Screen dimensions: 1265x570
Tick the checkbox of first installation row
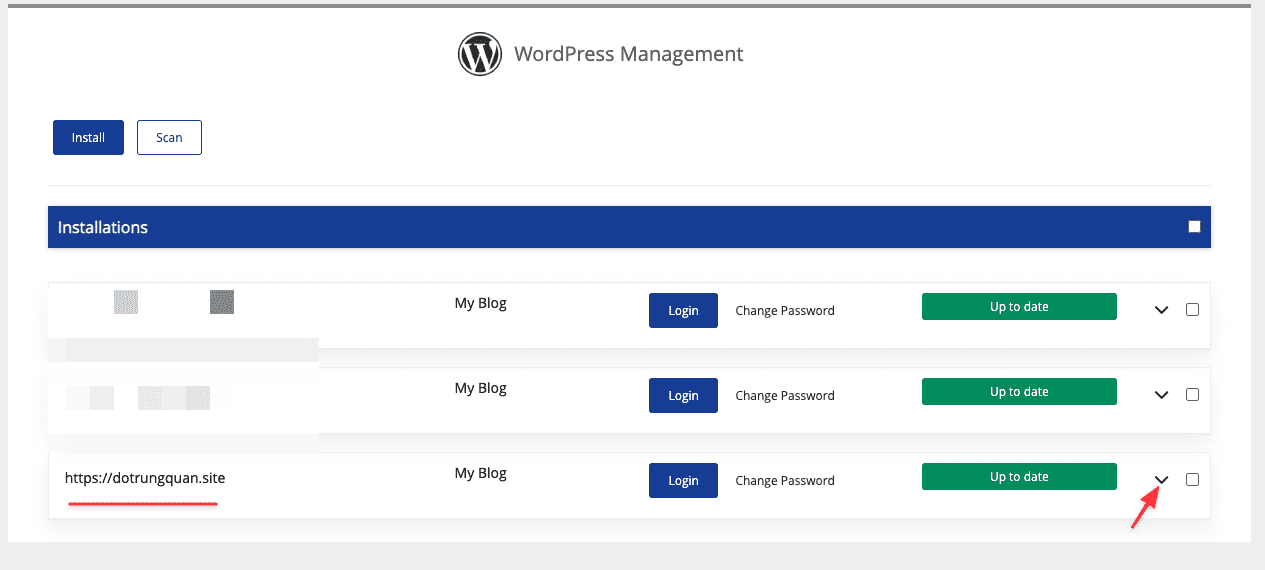pyautogui.click(x=1192, y=309)
